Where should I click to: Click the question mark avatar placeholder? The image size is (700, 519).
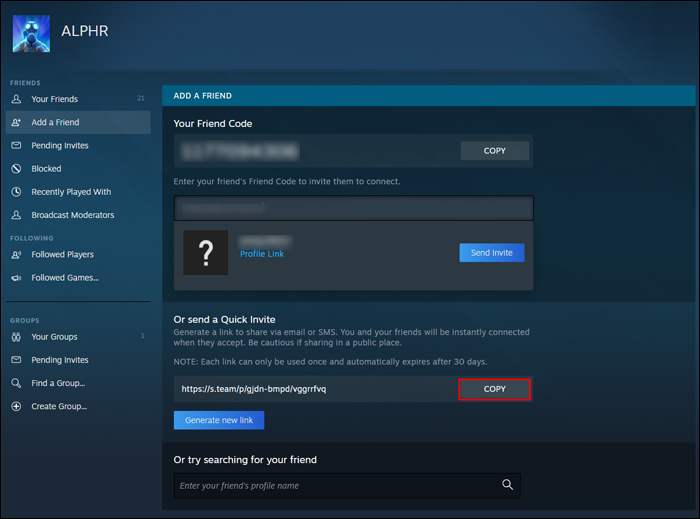click(x=206, y=253)
